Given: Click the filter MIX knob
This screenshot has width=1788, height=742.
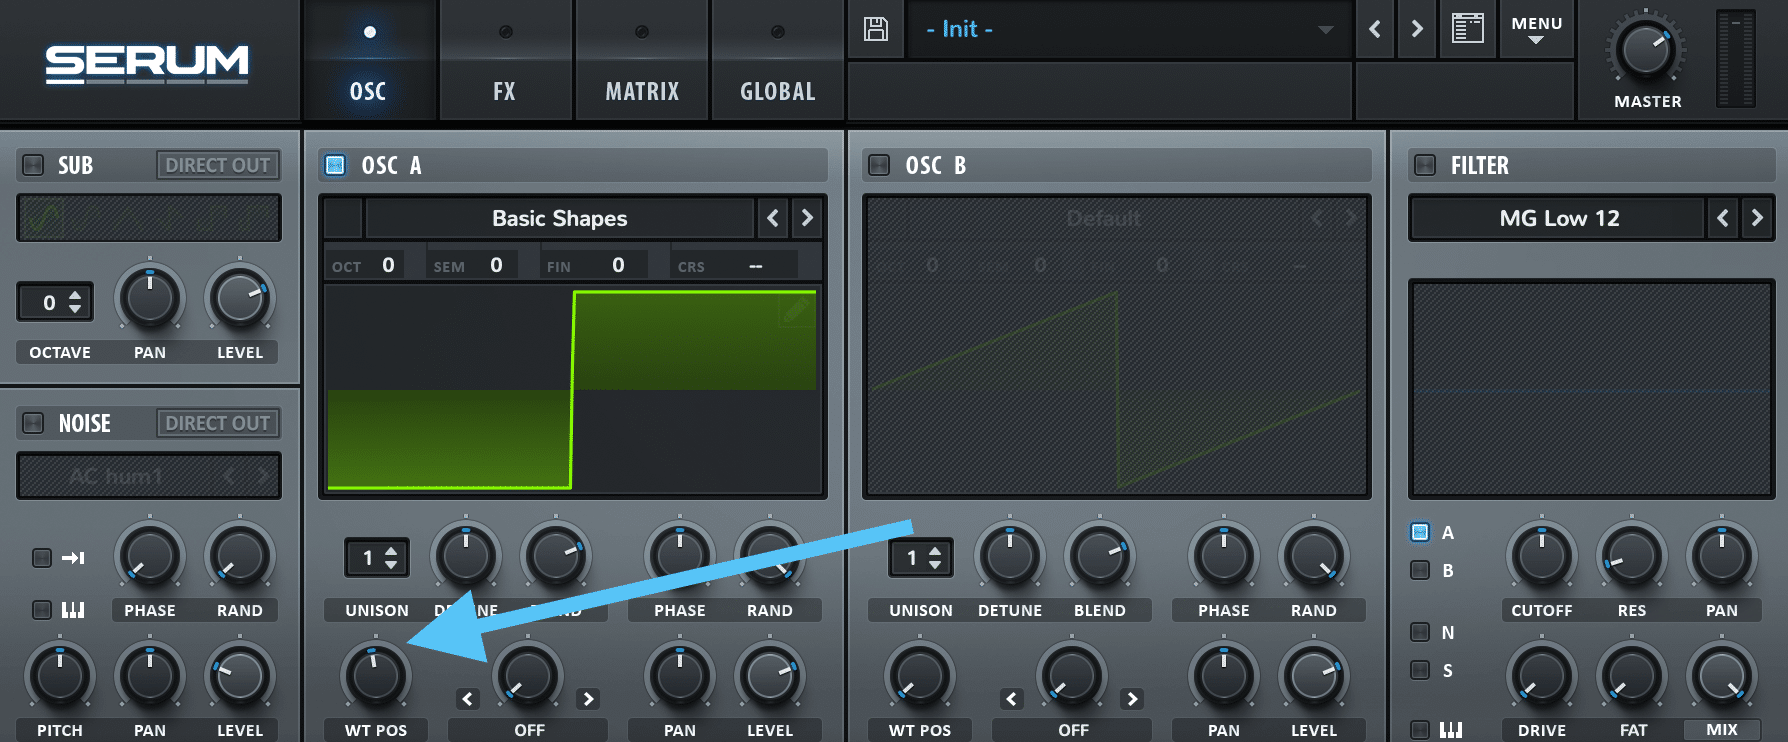Looking at the screenshot, I should [1721, 676].
